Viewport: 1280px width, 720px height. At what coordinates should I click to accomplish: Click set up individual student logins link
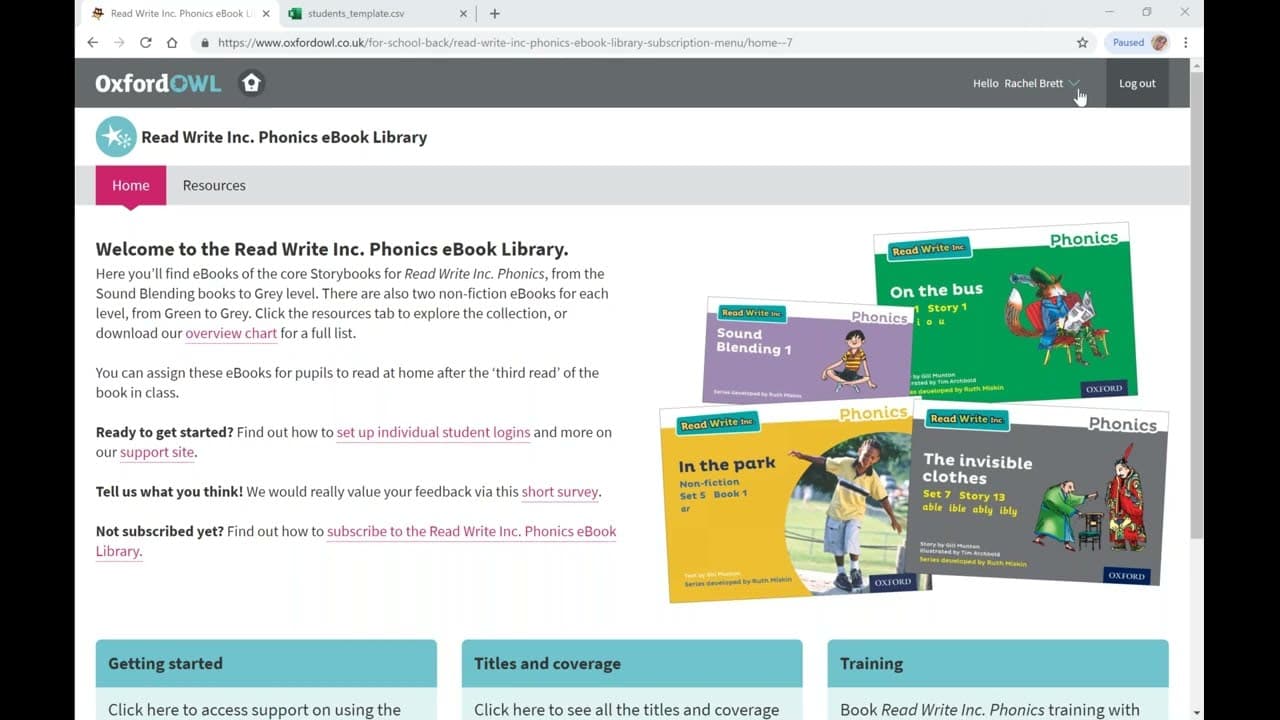pyautogui.click(x=433, y=432)
